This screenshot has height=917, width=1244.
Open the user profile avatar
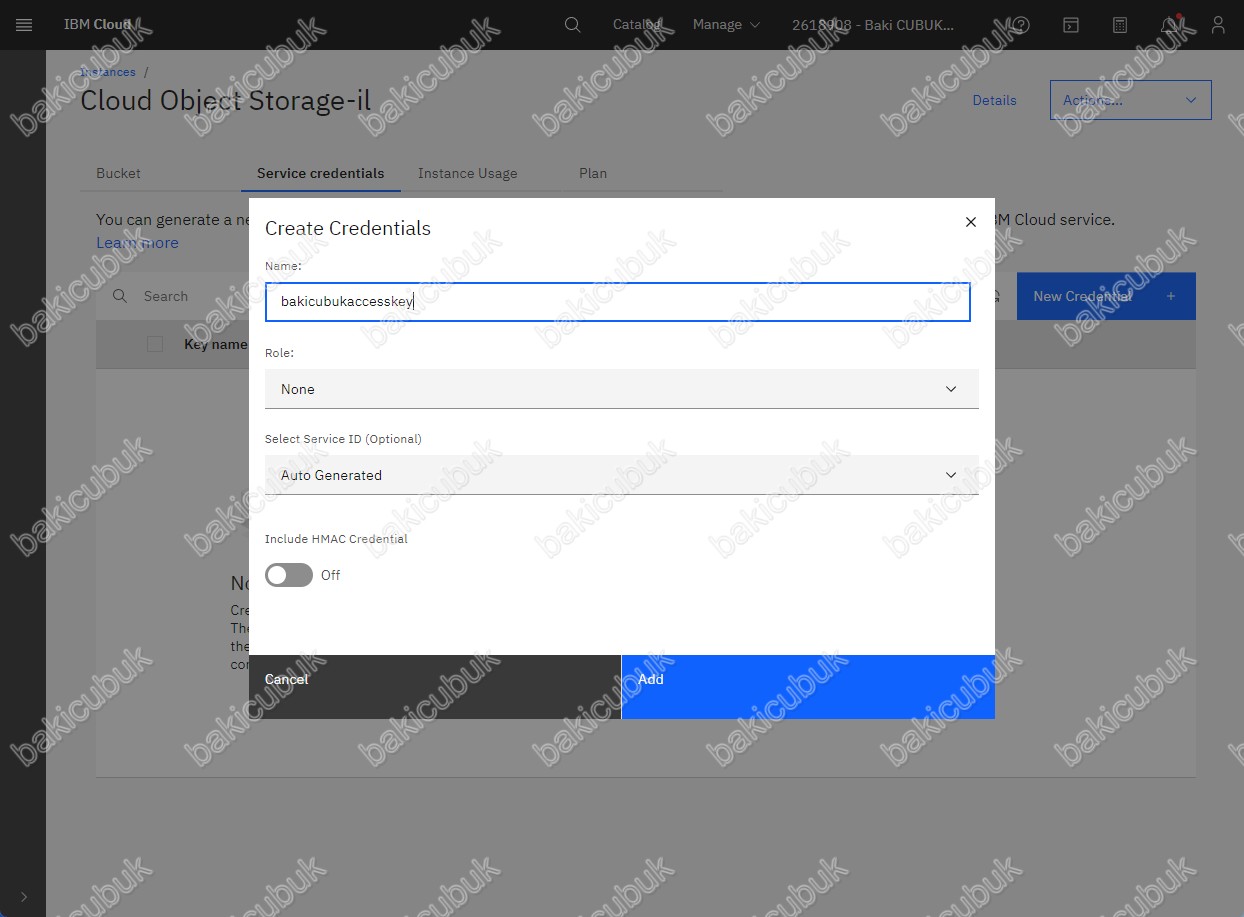click(1218, 25)
